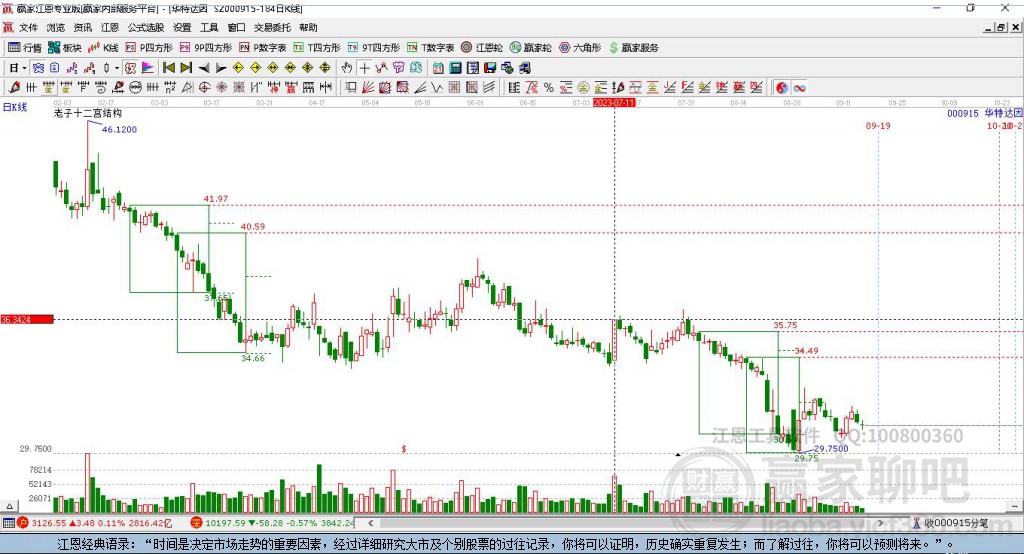
Task: Click the first yellow diamond arrow icon
Action: (238, 68)
